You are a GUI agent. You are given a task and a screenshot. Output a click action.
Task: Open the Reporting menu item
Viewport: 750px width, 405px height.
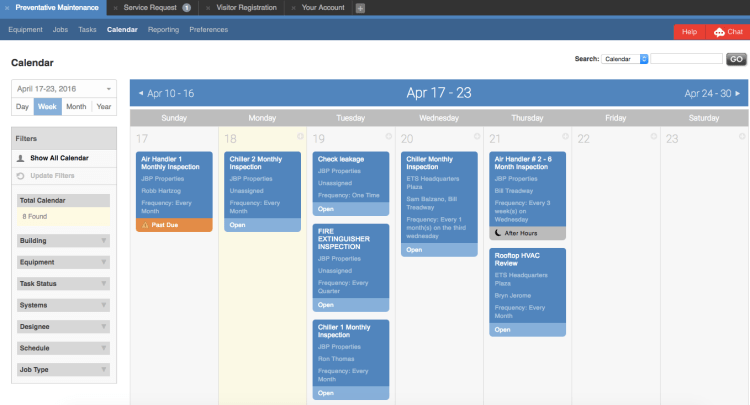(x=163, y=30)
